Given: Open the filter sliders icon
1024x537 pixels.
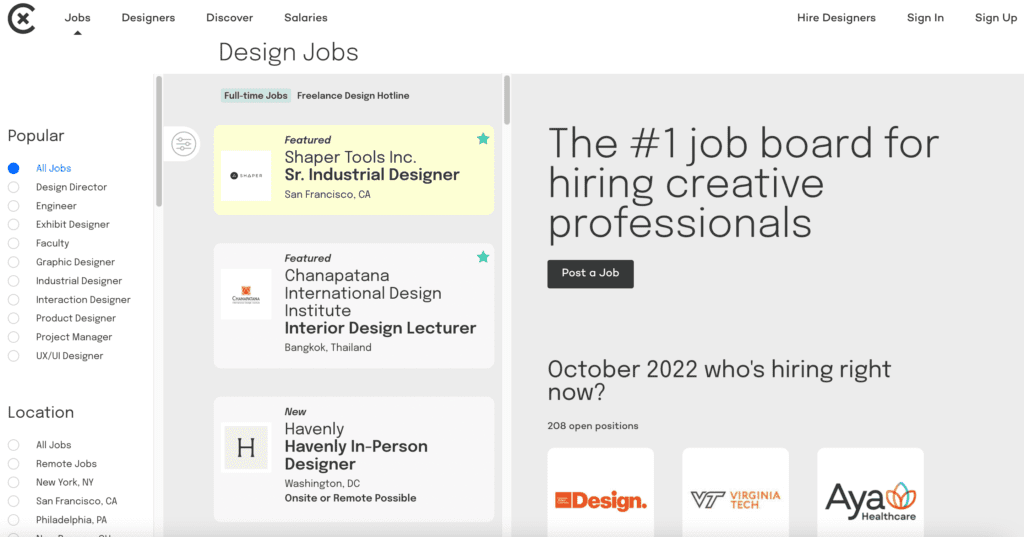Looking at the screenshot, I should click(184, 144).
